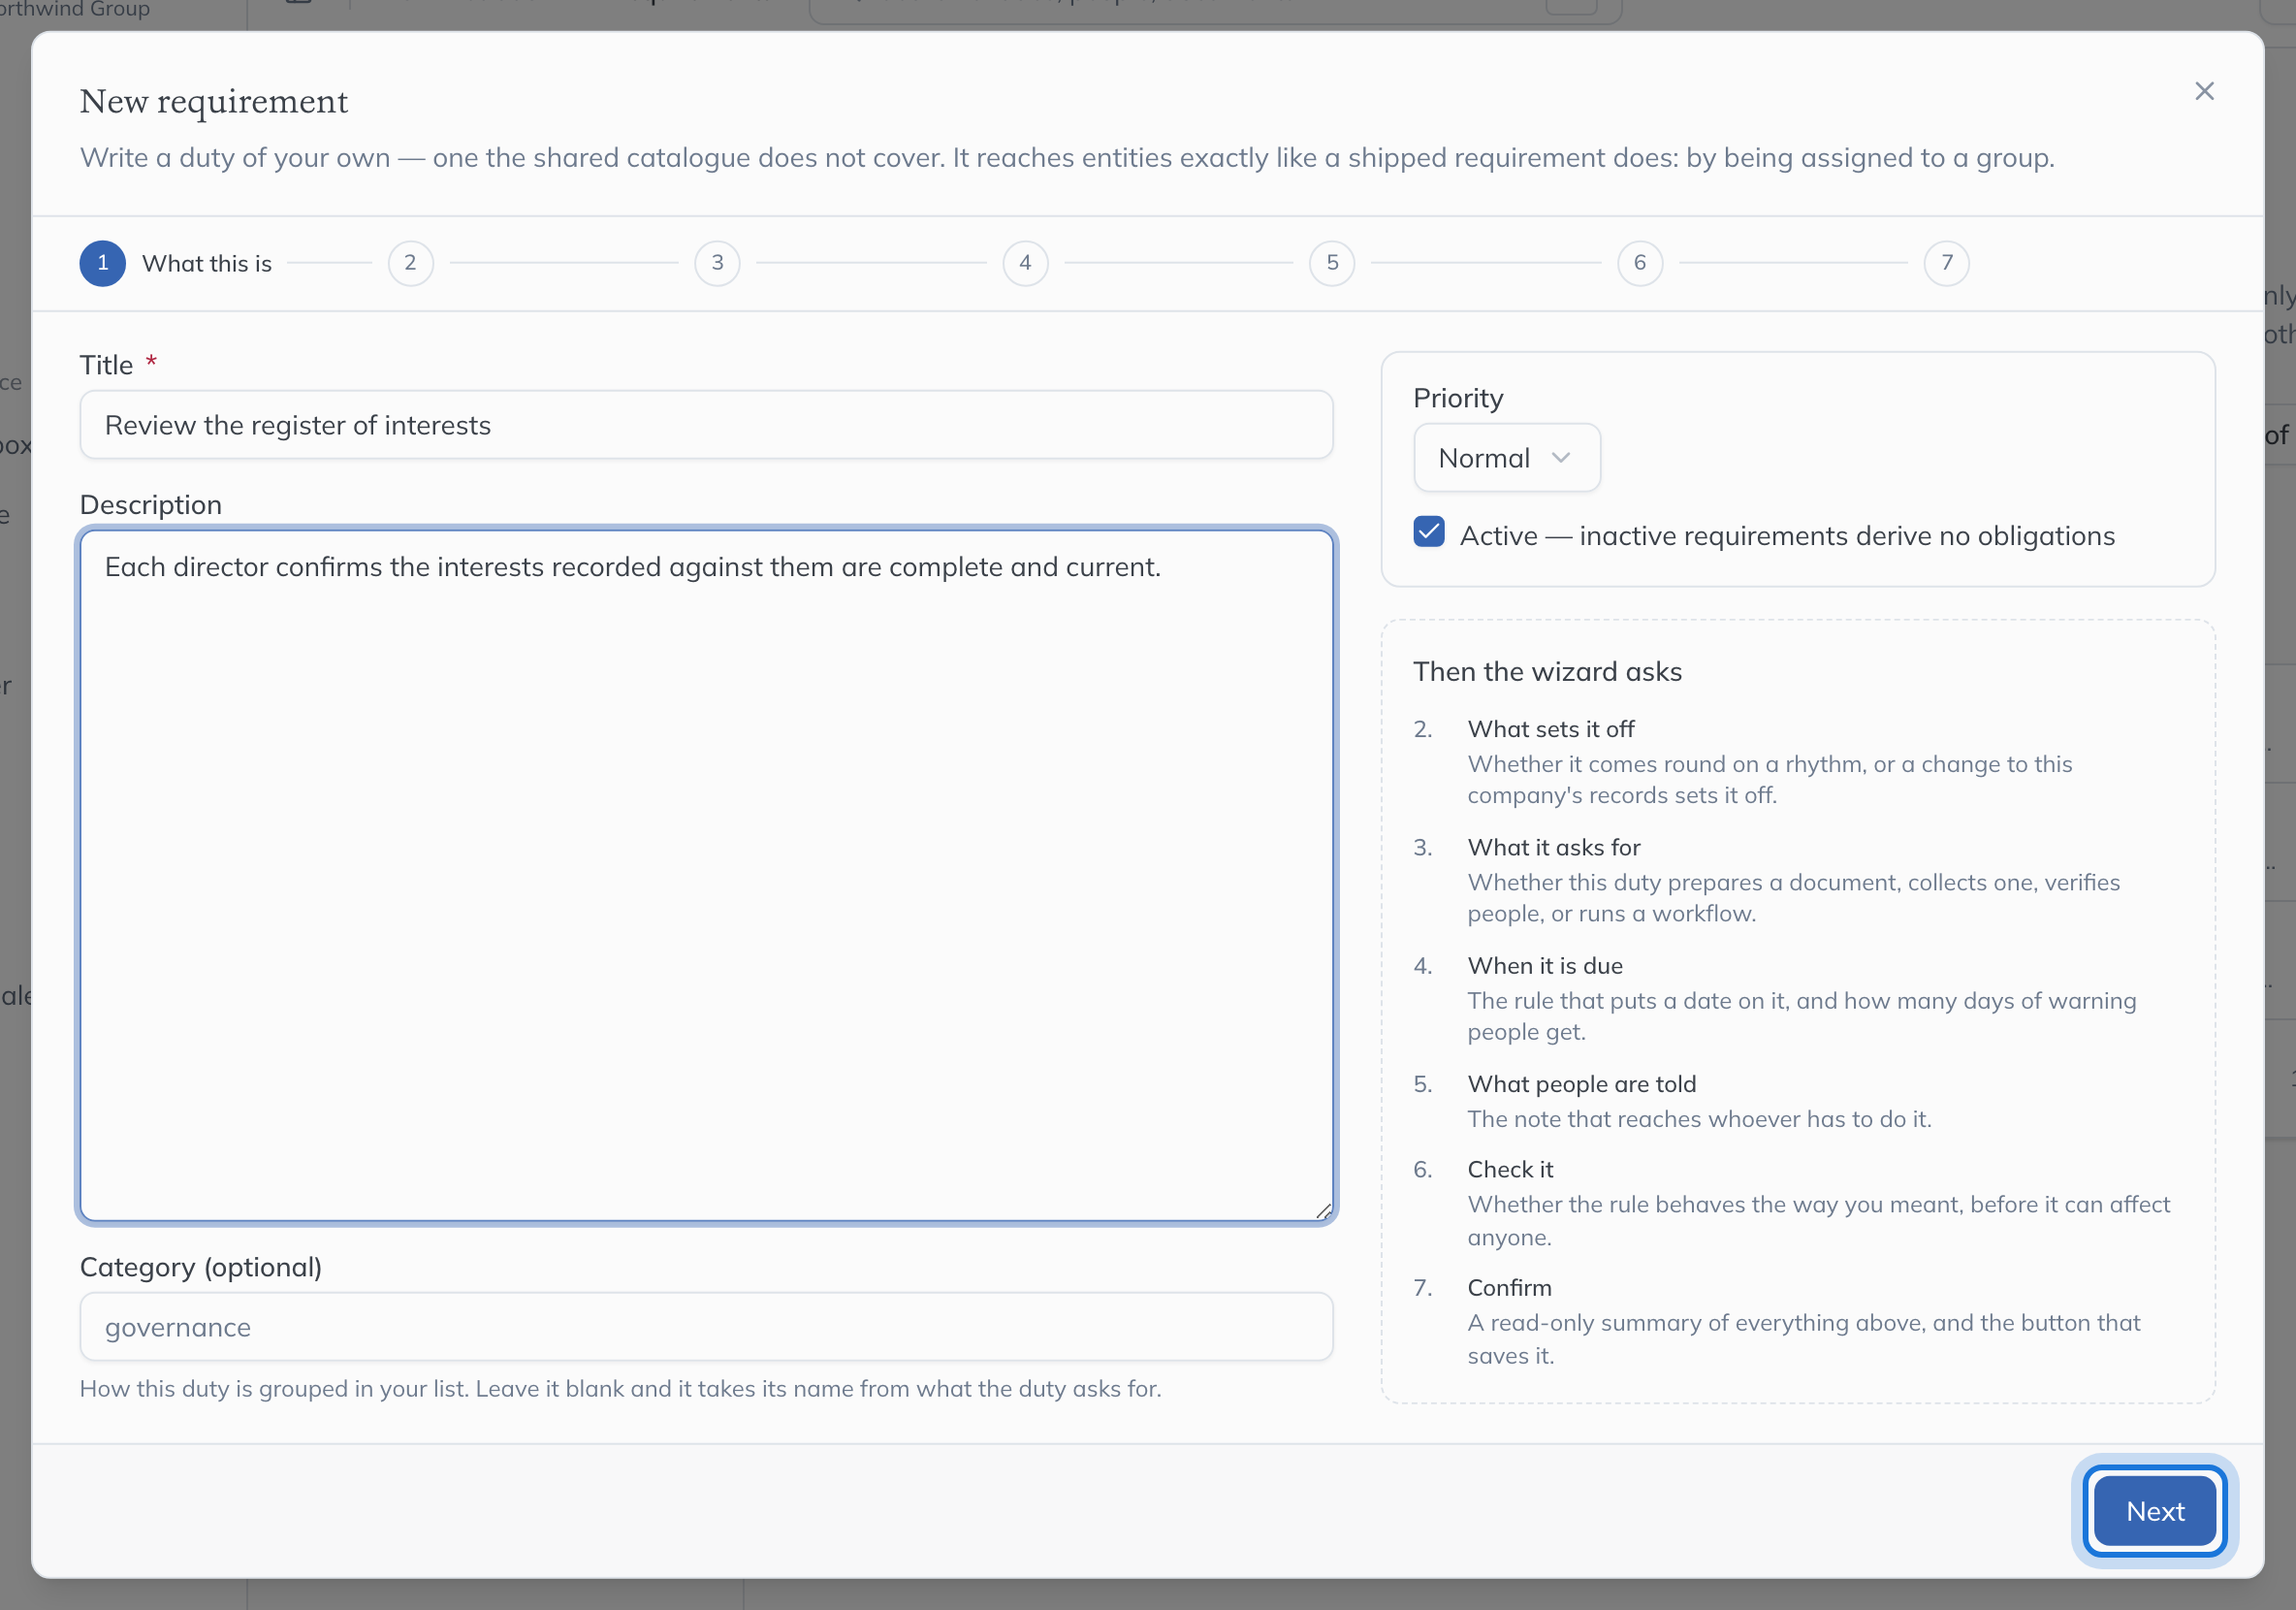Jump to wizard step 4 circle
Viewport: 2296px width, 1610px height.
(x=1025, y=263)
